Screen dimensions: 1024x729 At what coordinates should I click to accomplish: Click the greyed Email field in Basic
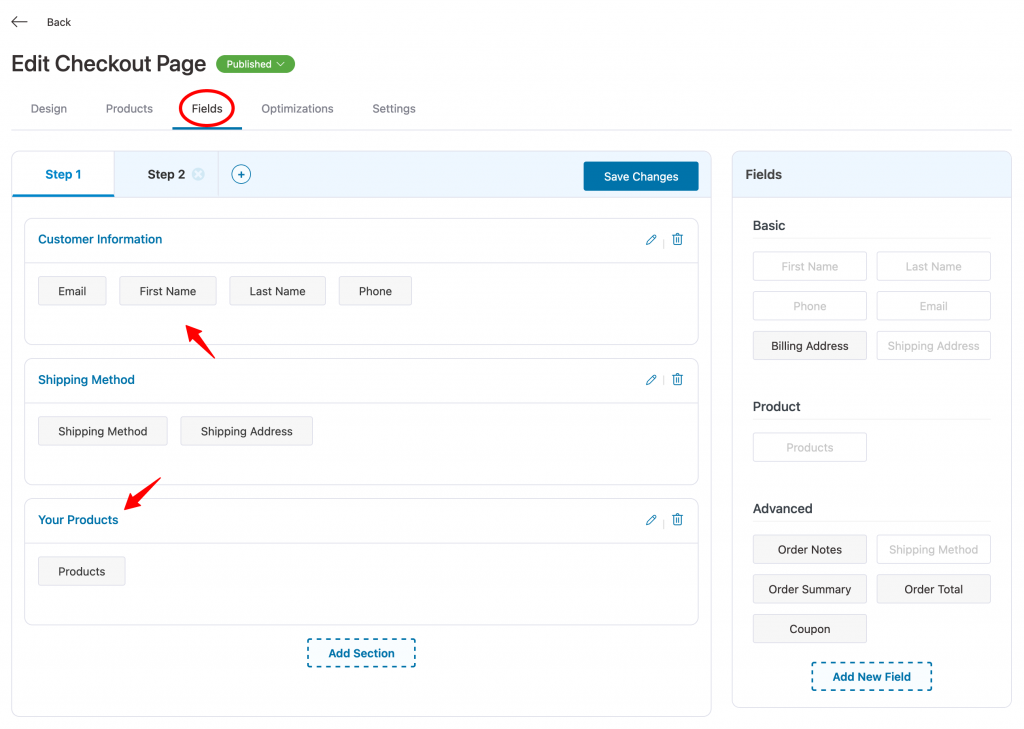pyautogui.click(x=933, y=306)
